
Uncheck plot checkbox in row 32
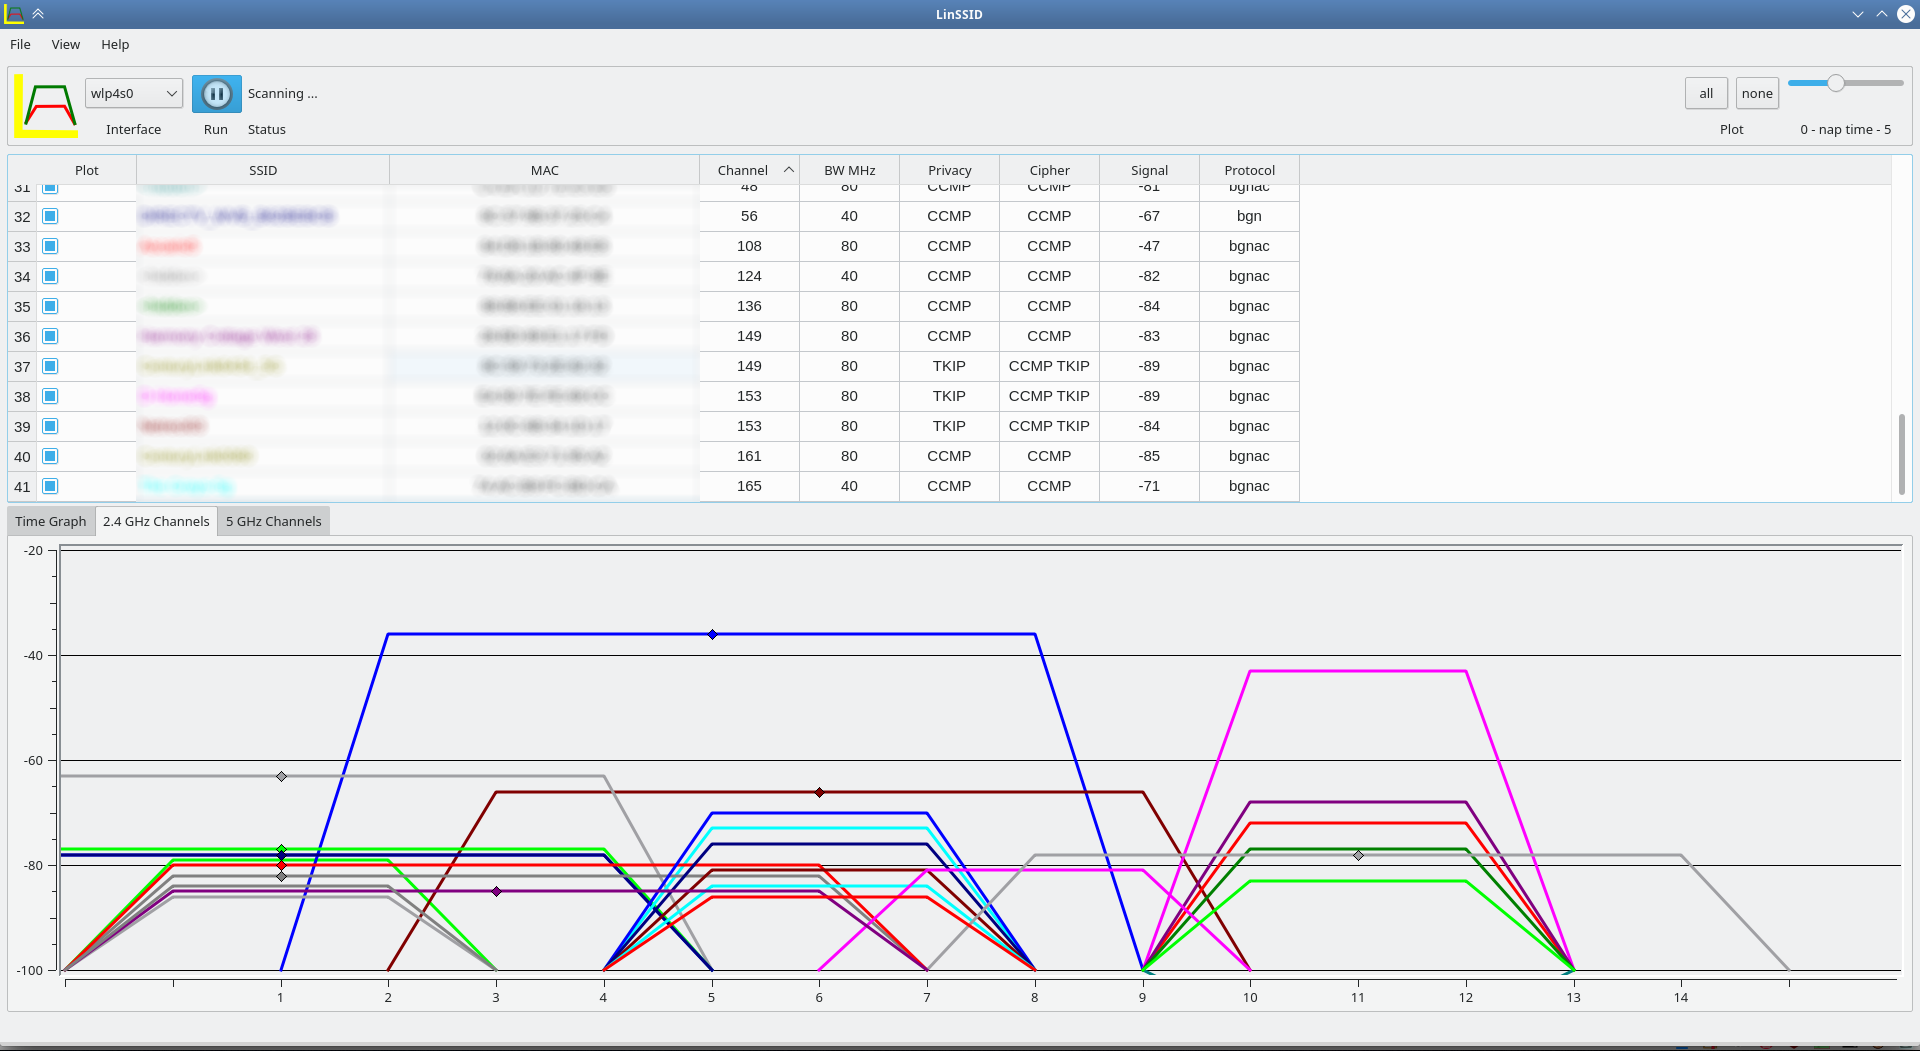click(x=50, y=216)
